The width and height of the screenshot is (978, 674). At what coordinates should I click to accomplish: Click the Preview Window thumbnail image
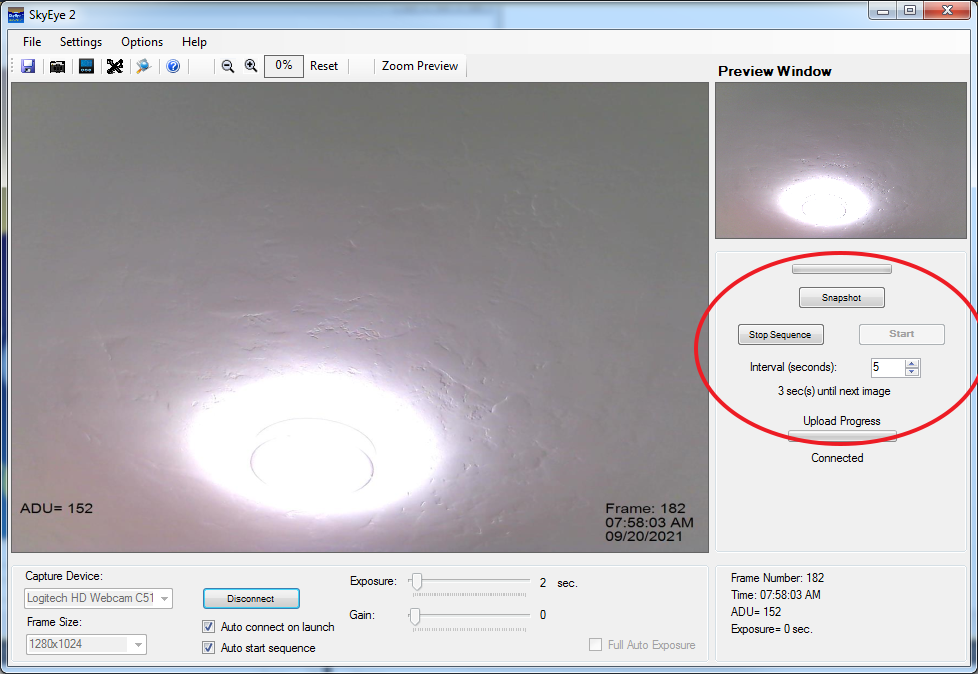click(x=841, y=160)
